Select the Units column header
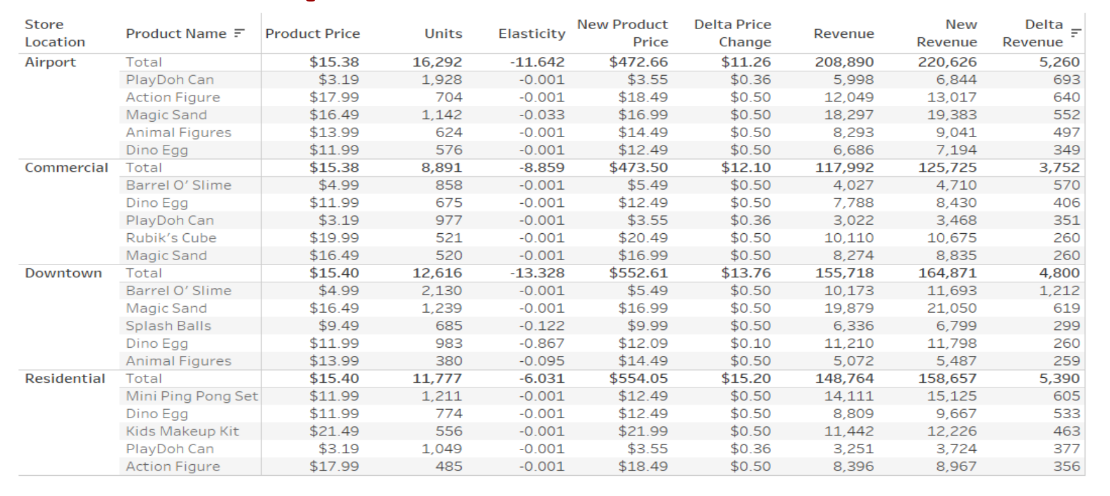The height and width of the screenshot is (496, 1110). click(443, 34)
